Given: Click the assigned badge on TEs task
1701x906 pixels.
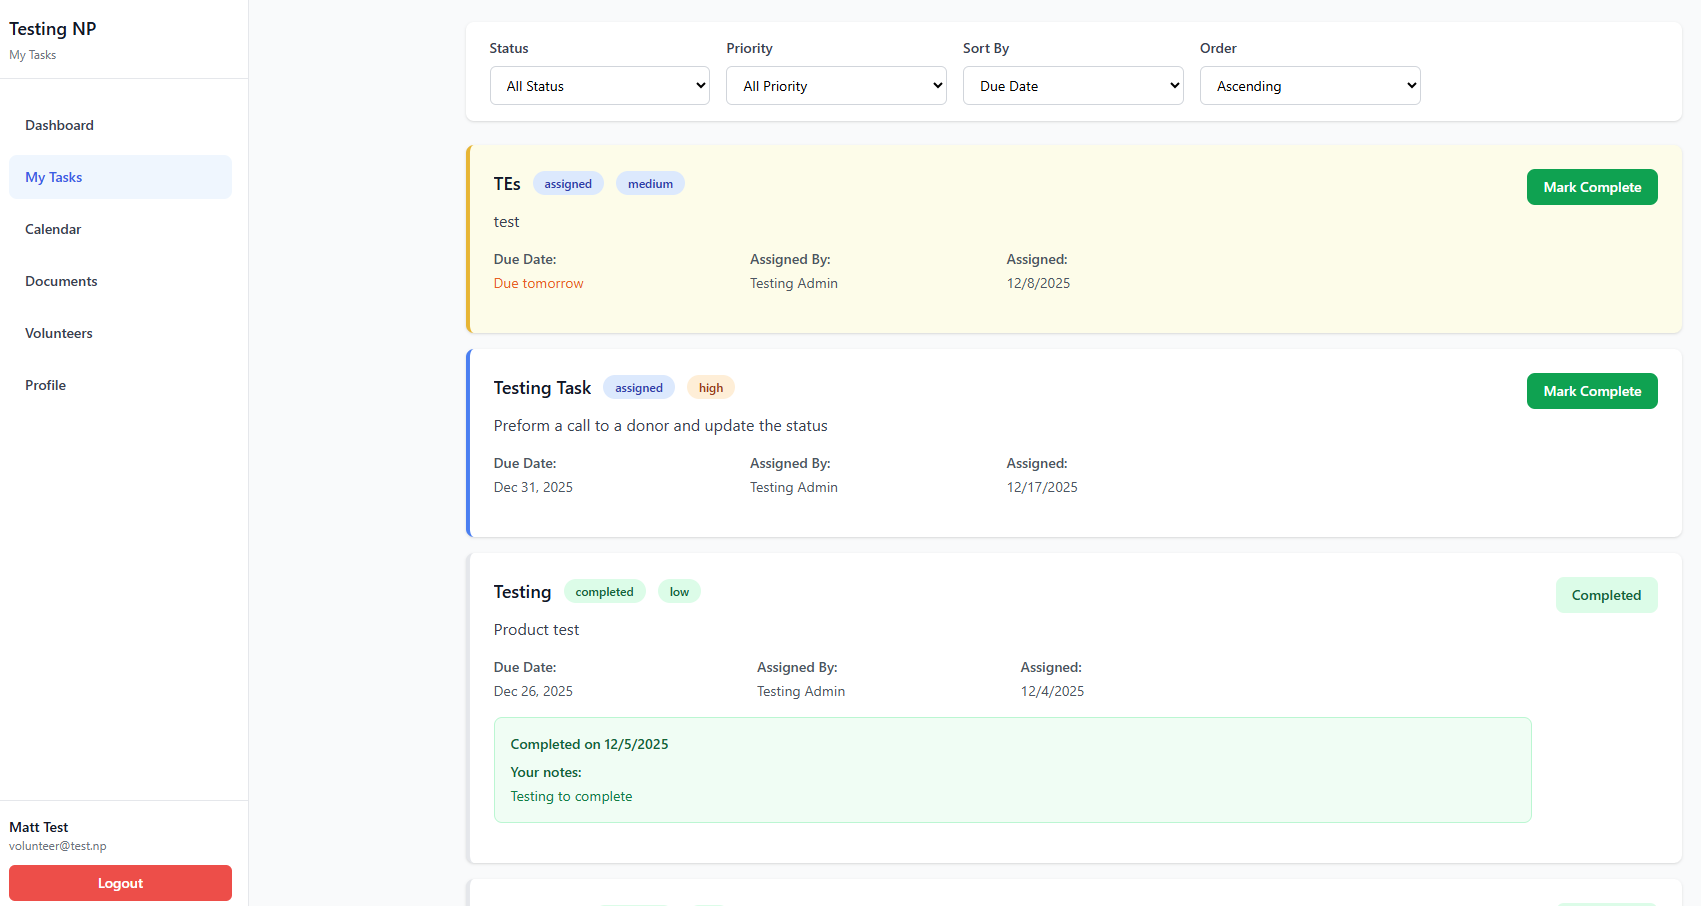Looking at the screenshot, I should 568,183.
